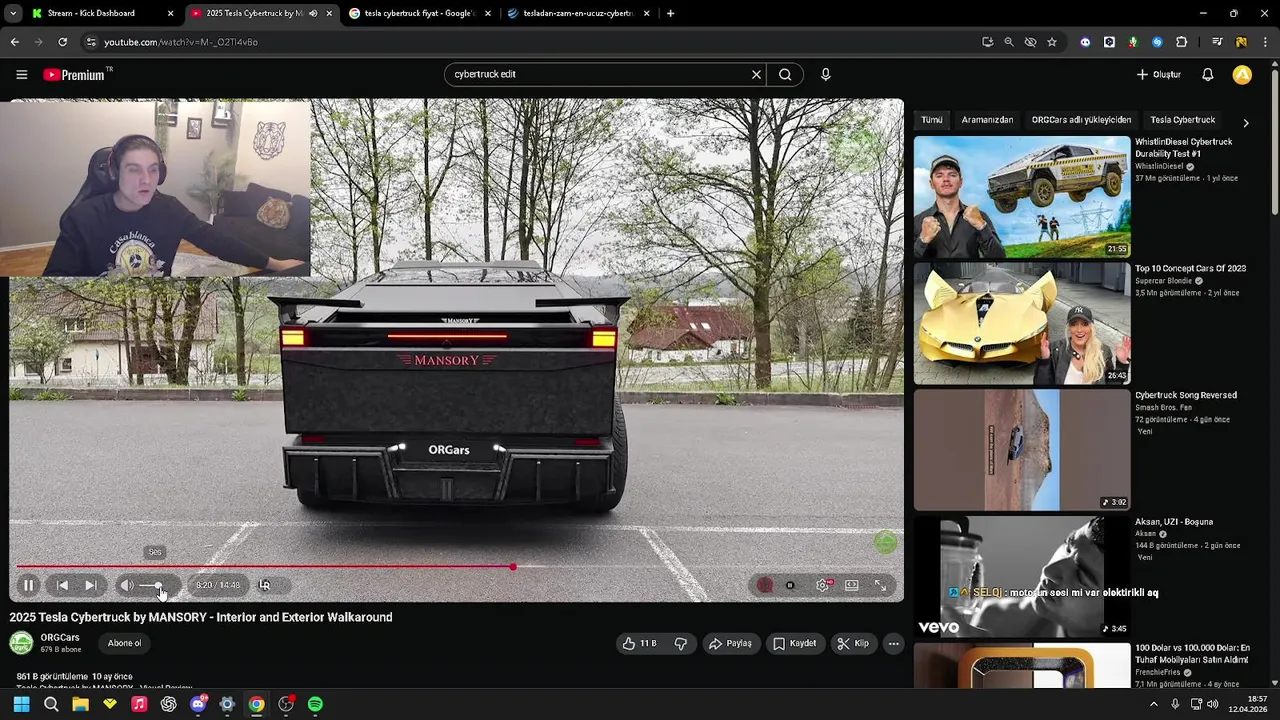
Task: Reload the current page
Action: pyautogui.click(x=62, y=42)
